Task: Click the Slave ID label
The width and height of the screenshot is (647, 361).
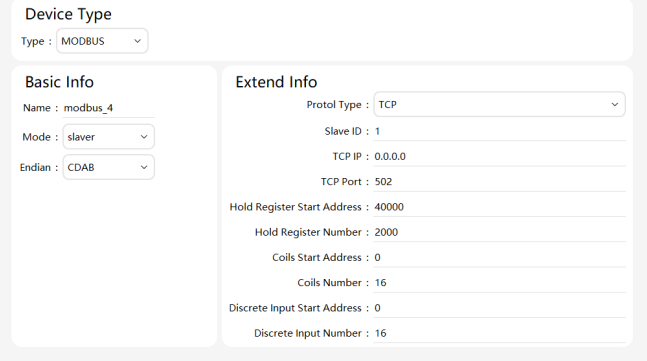Action: click(343, 131)
